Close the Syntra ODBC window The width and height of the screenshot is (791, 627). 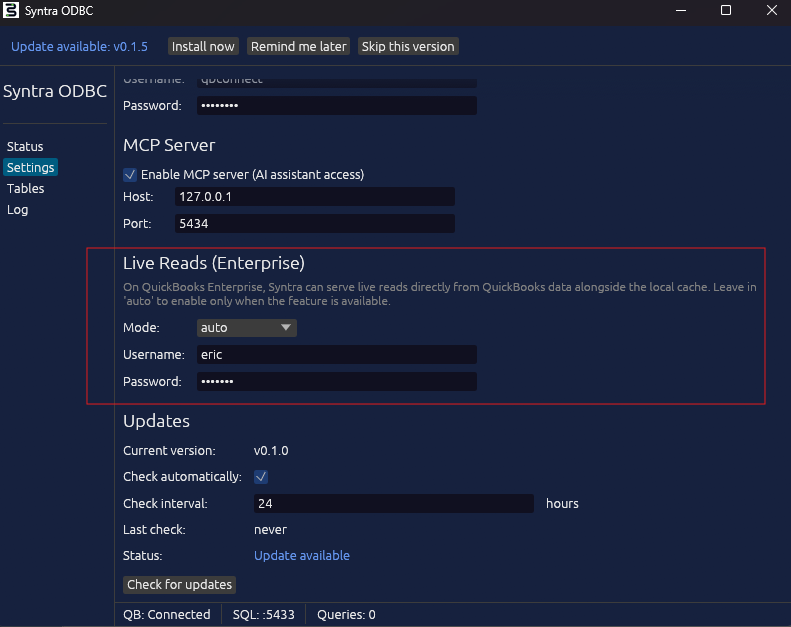(x=772, y=10)
